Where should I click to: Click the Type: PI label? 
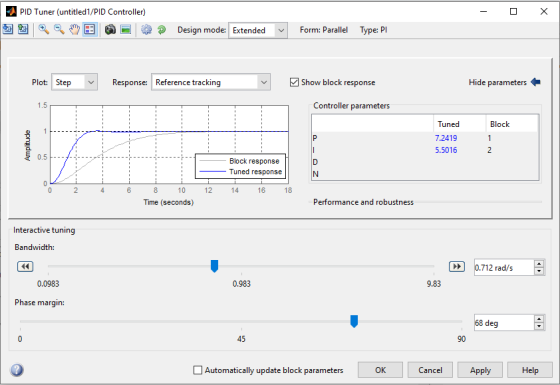pyautogui.click(x=373, y=30)
